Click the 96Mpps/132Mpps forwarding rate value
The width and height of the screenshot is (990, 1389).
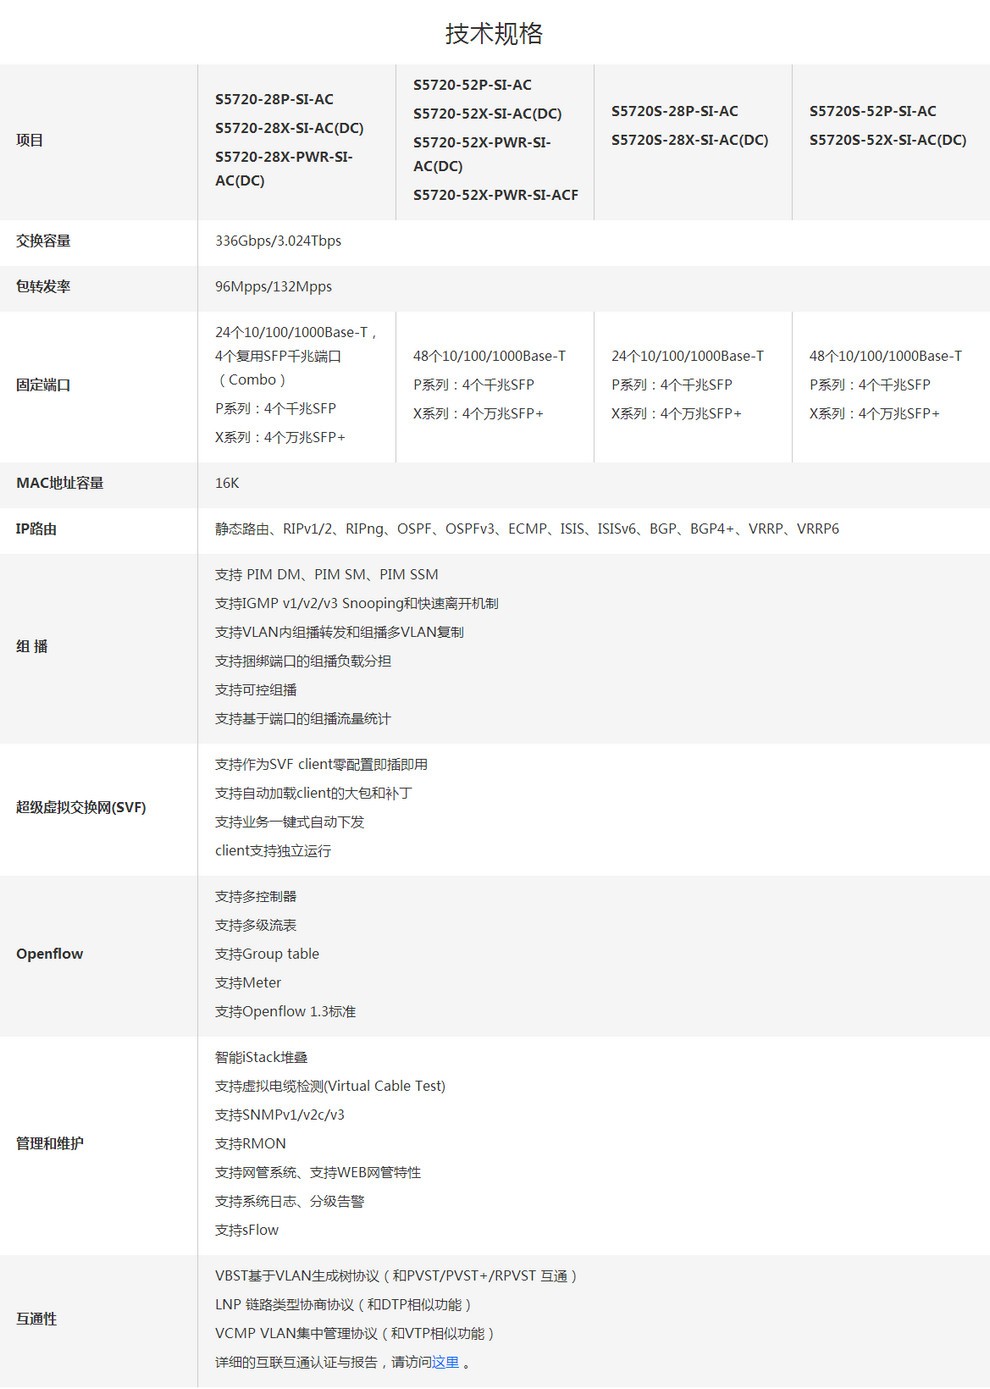coord(273,287)
